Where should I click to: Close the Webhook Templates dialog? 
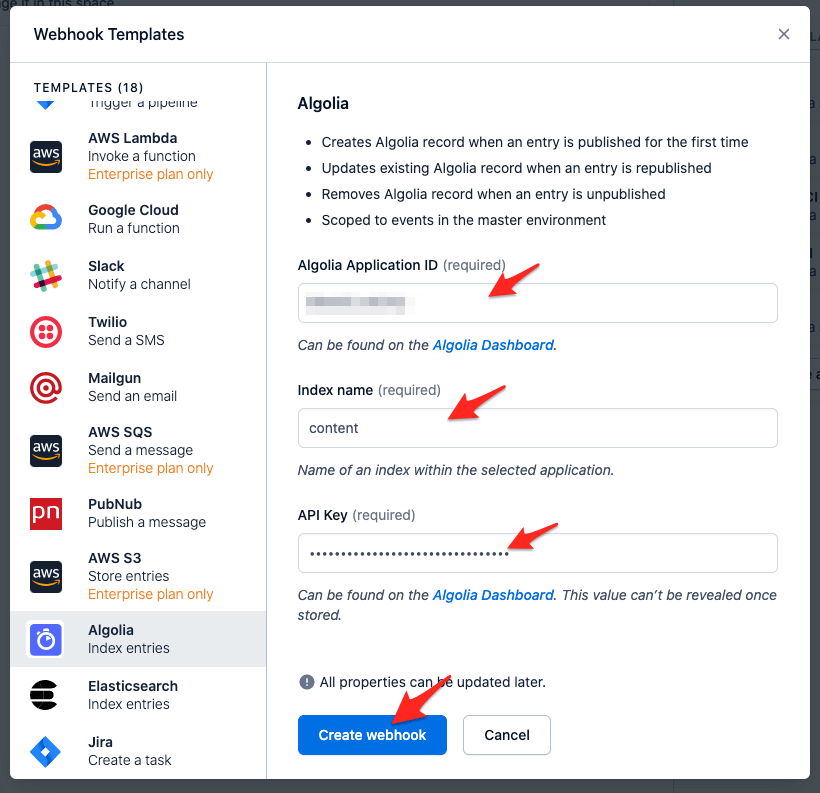783,34
